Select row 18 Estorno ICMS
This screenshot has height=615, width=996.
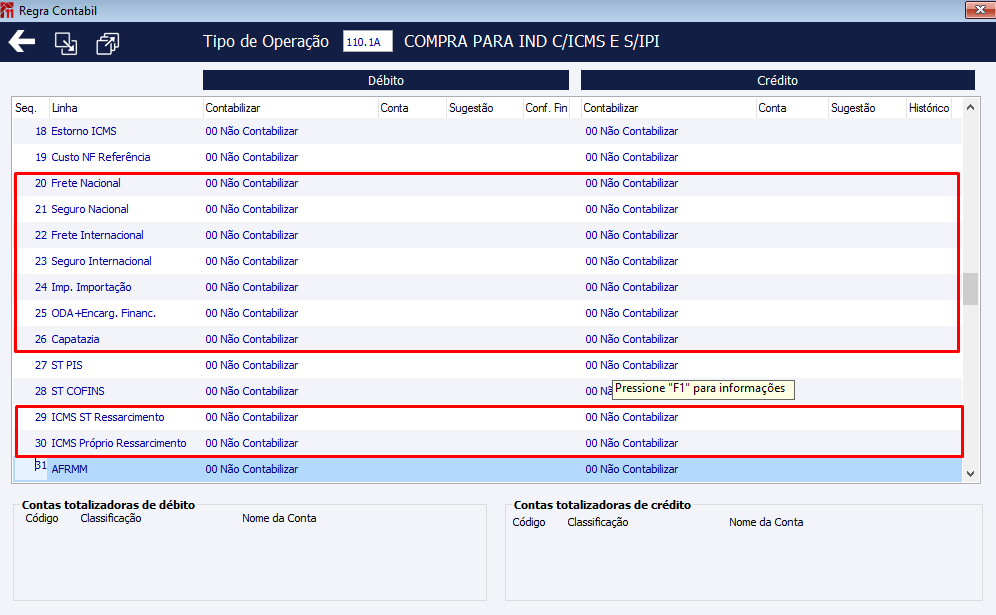click(x=487, y=131)
